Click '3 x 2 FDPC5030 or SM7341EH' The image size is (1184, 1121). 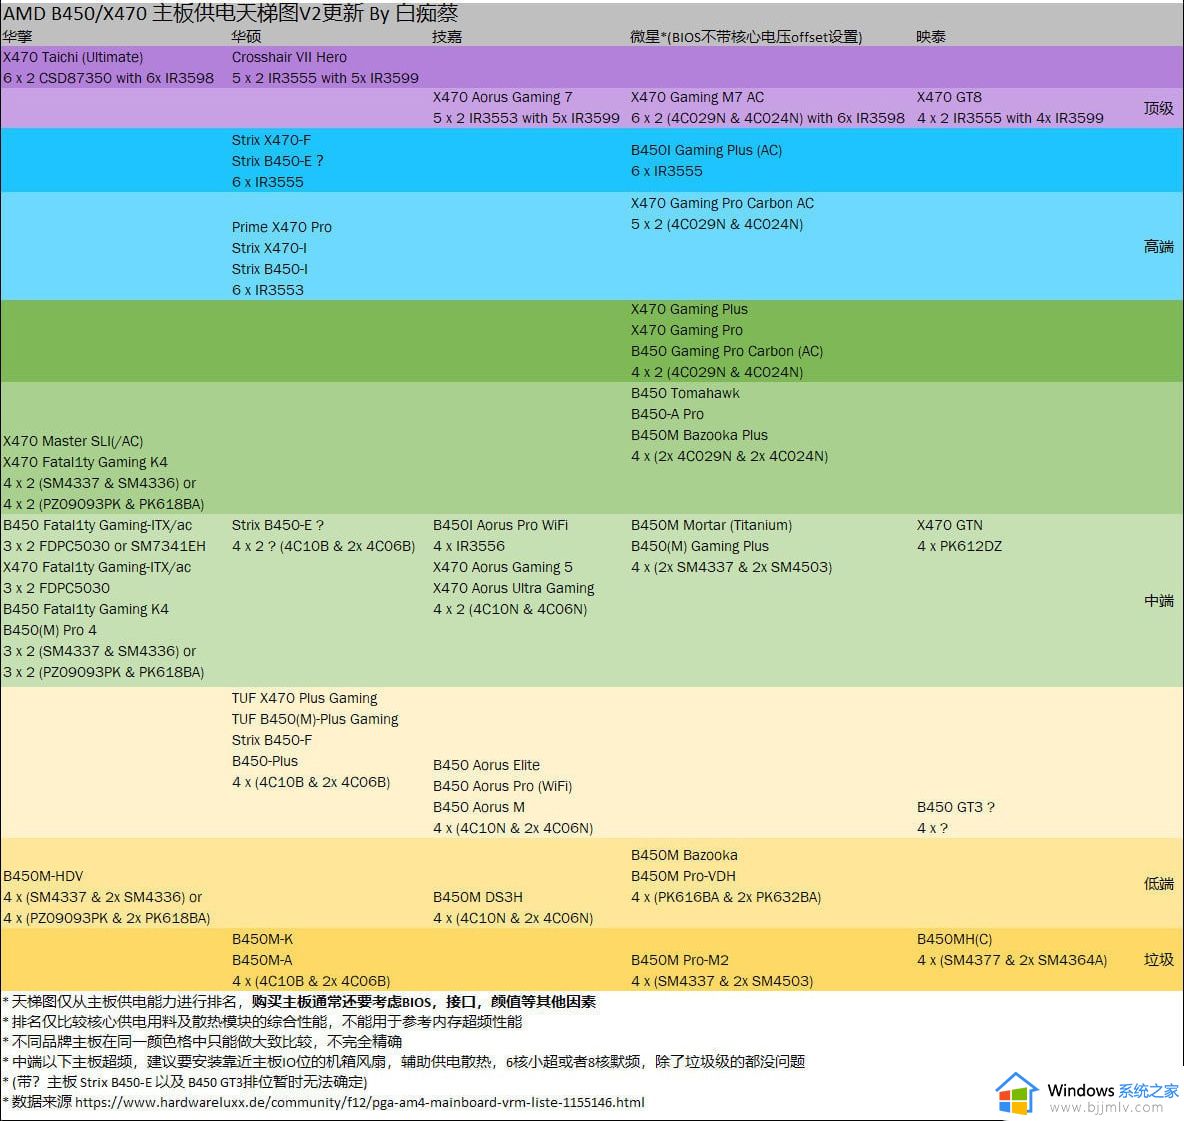click(104, 547)
